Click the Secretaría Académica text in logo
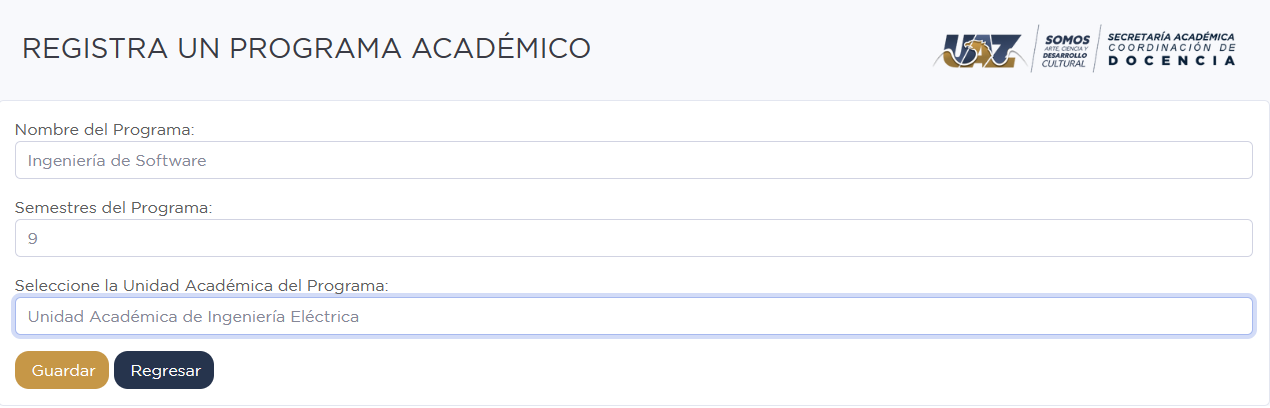 1171,36
